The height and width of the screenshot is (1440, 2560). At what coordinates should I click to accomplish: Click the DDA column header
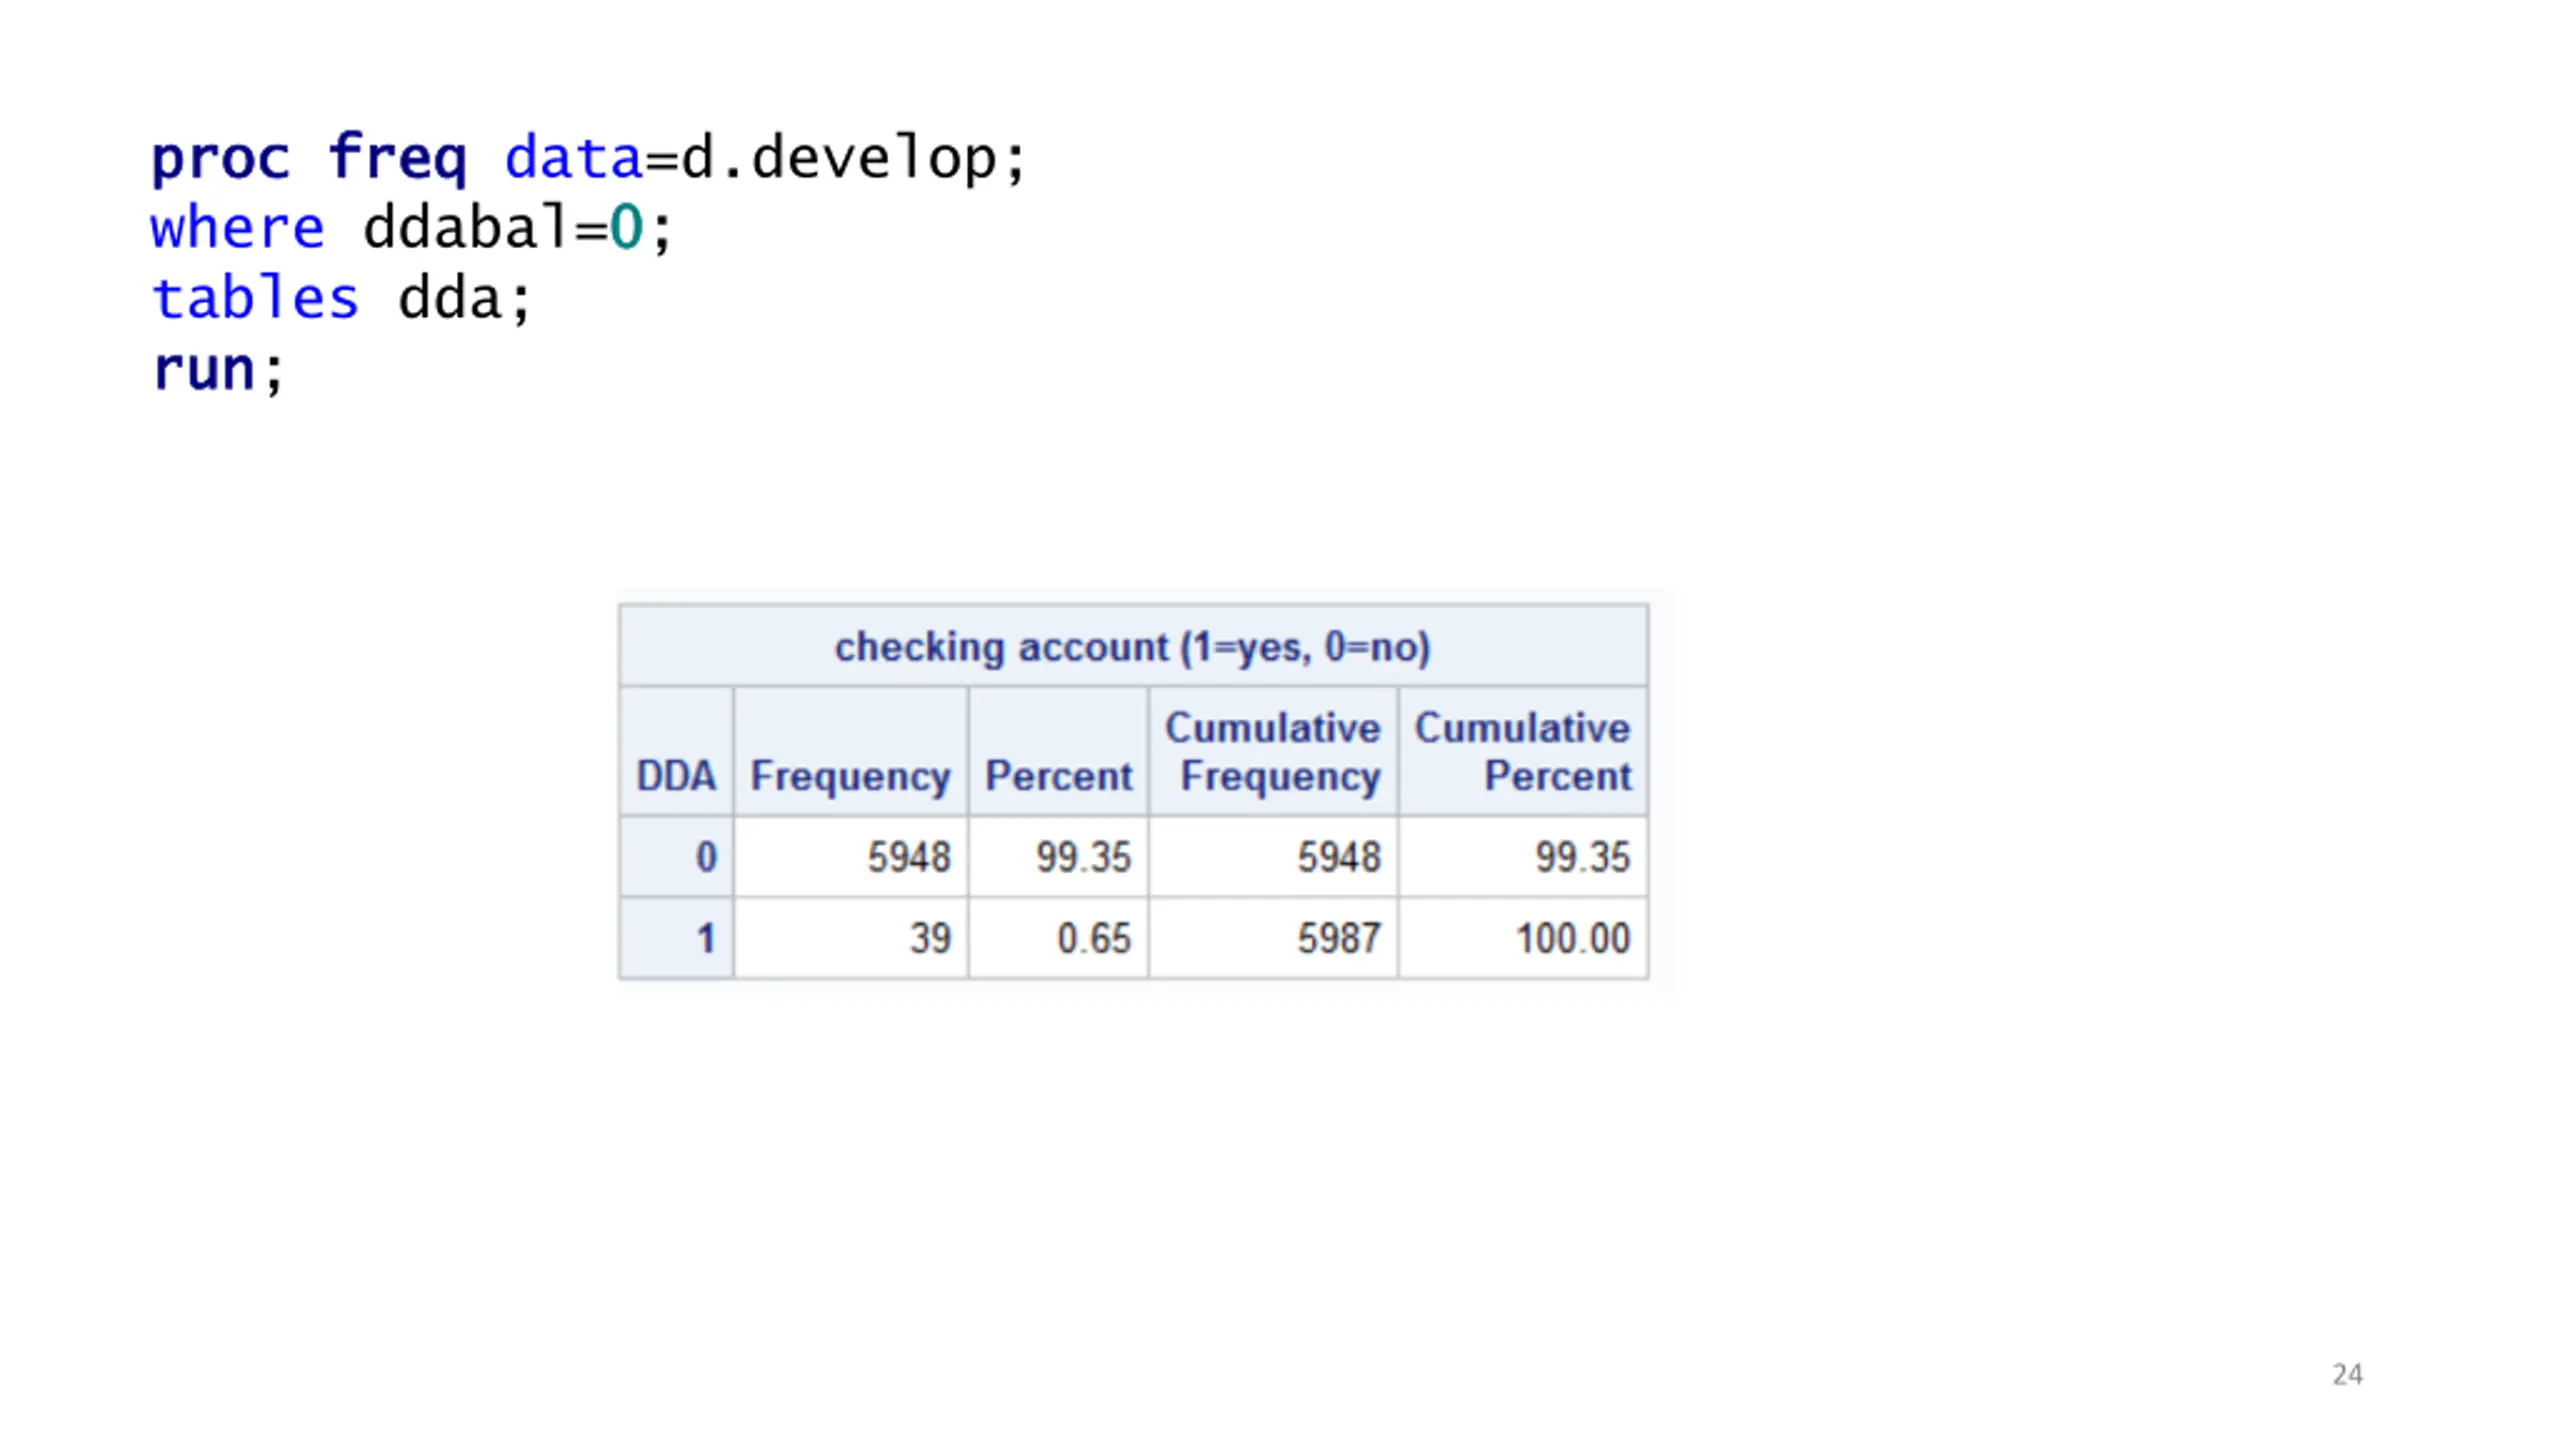676,776
